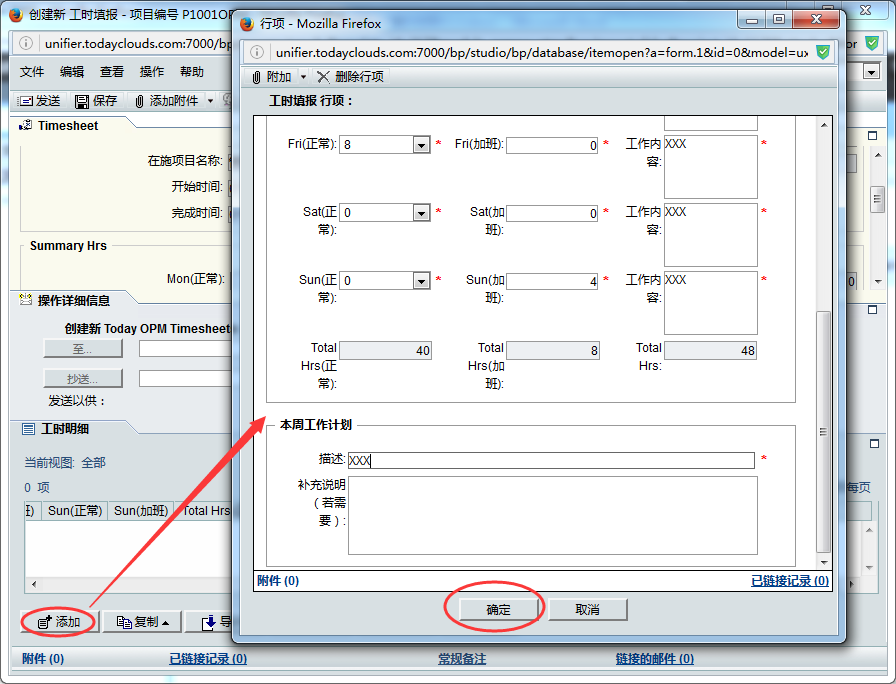896x684 pixels.
Task: Click the 取消 cancel button
Action: coord(587,610)
